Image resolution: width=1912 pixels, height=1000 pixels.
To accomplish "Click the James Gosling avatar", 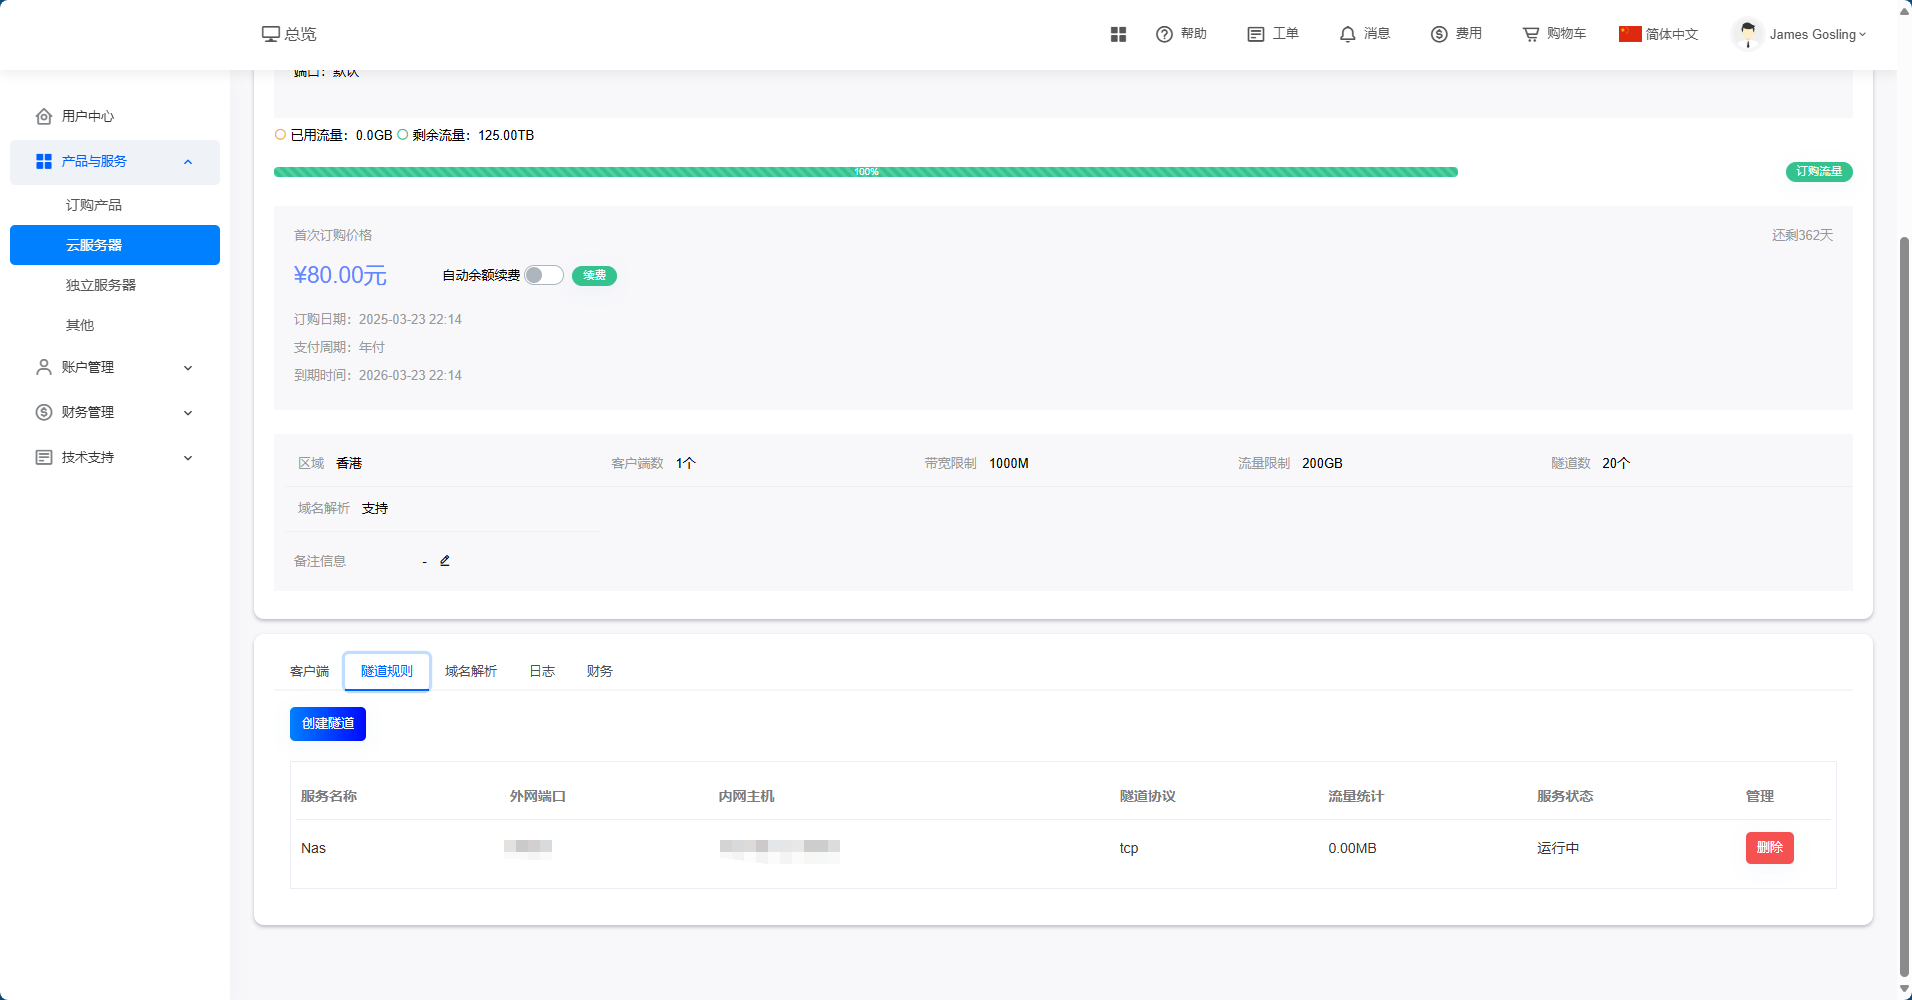I will click(1747, 34).
